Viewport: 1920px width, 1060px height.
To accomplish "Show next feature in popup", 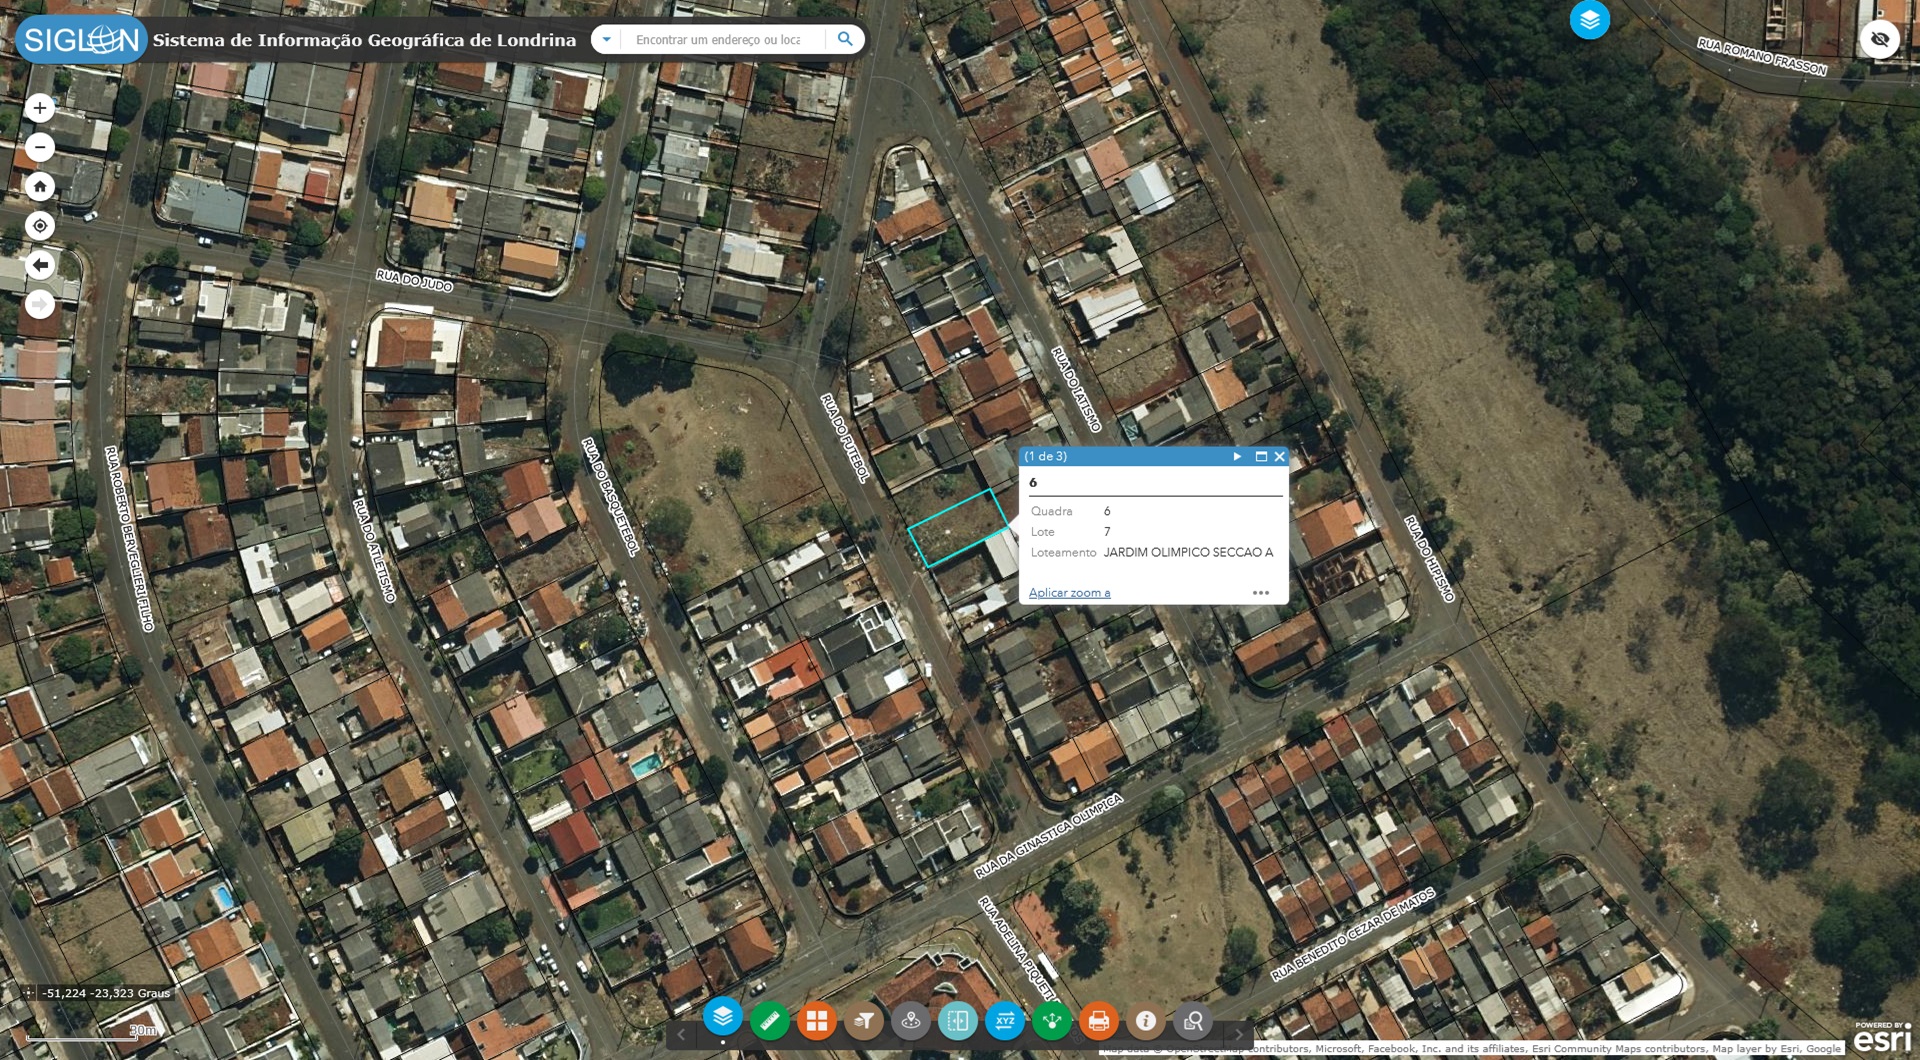I will tap(1237, 456).
